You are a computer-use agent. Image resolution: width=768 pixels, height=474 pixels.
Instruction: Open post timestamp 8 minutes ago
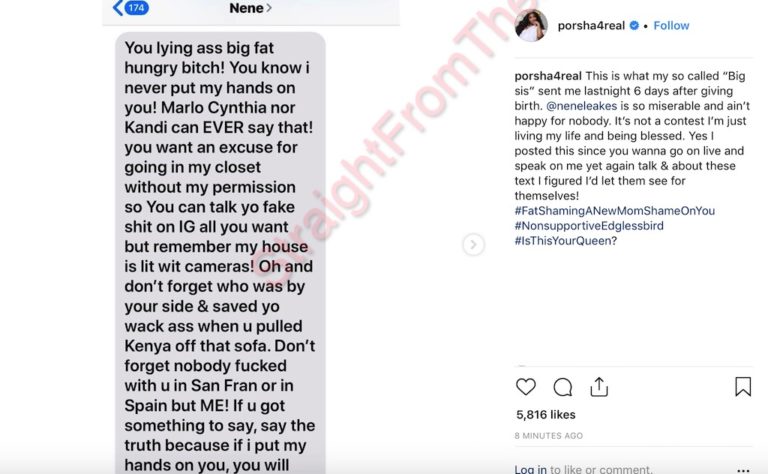[x=549, y=435]
